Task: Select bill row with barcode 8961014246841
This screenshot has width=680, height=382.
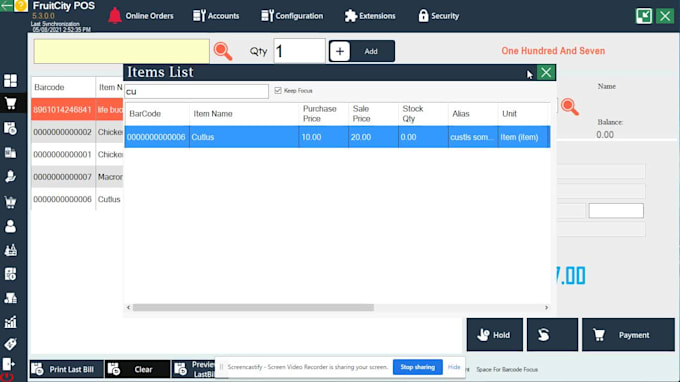Action: point(77,110)
